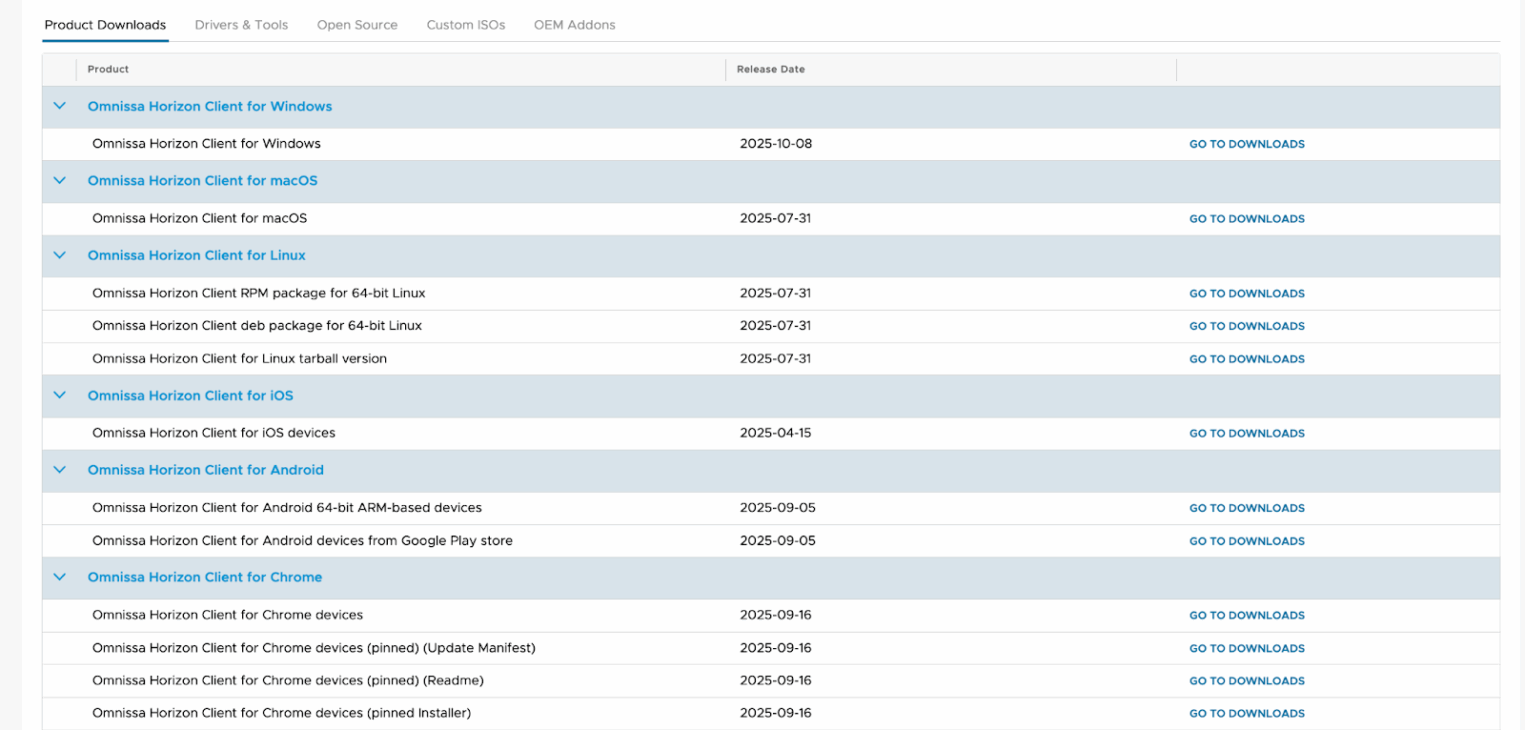This screenshot has height=730, width=1525.
Task: Collapse the Horizon Client for Linux group
Action: pyautogui.click(x=59, y=256)
